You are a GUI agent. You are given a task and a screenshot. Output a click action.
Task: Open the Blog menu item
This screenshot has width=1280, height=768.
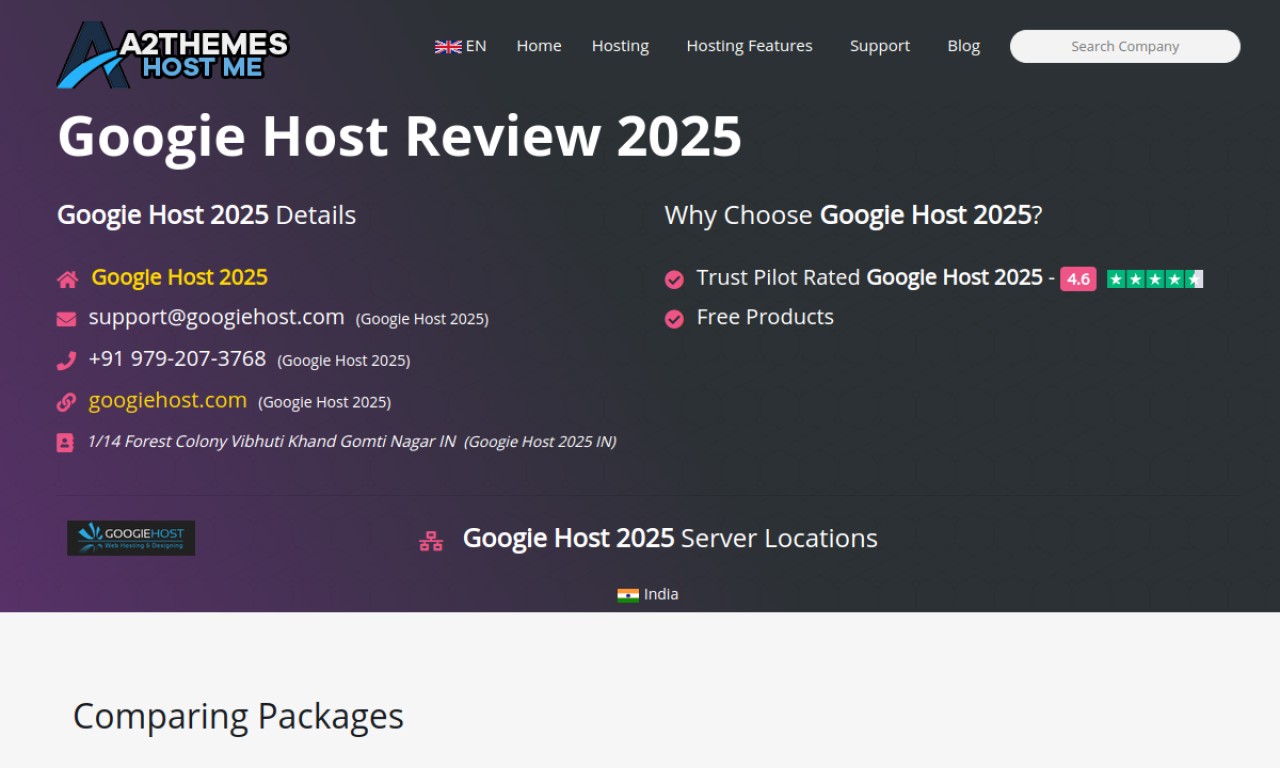click(964, 46)
